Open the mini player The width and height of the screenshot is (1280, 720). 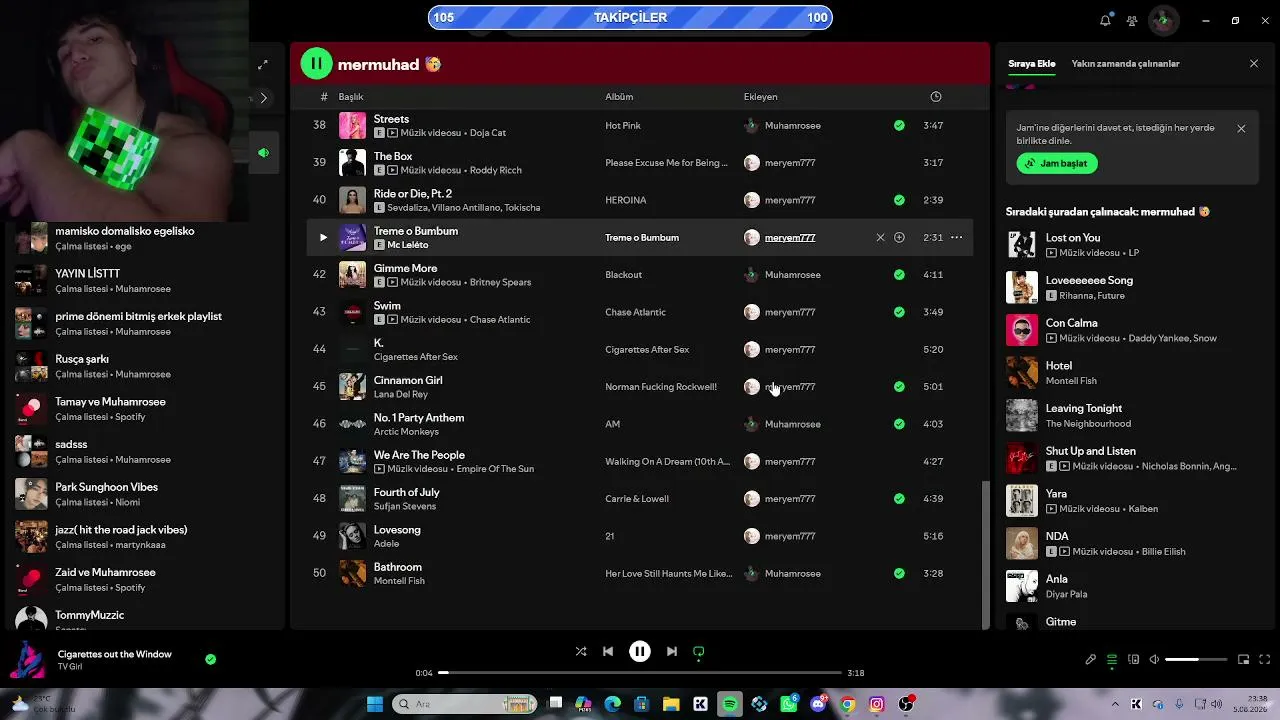click(1244, 660)
